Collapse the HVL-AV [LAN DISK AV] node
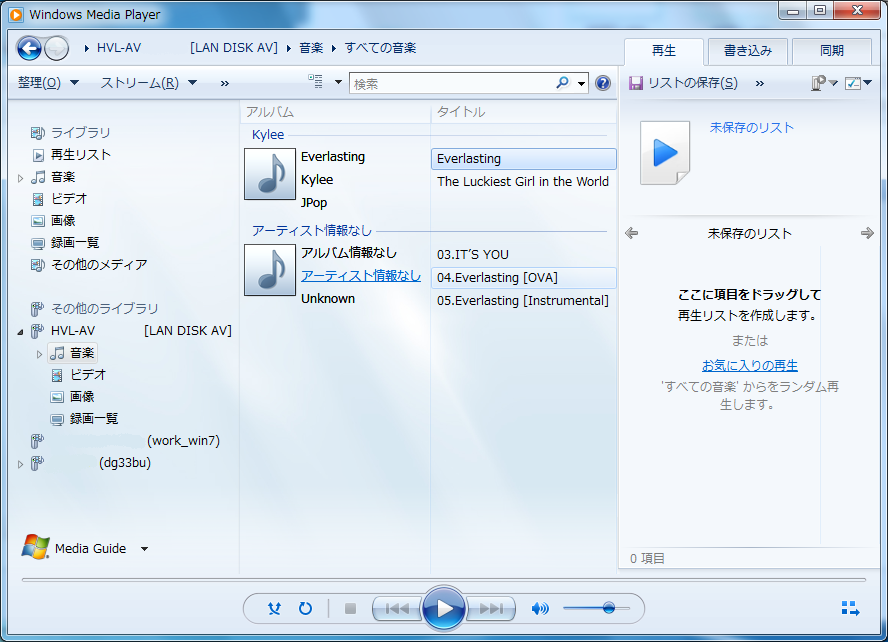The height and width of the screenshot is (642, 888). pos(20,332)
